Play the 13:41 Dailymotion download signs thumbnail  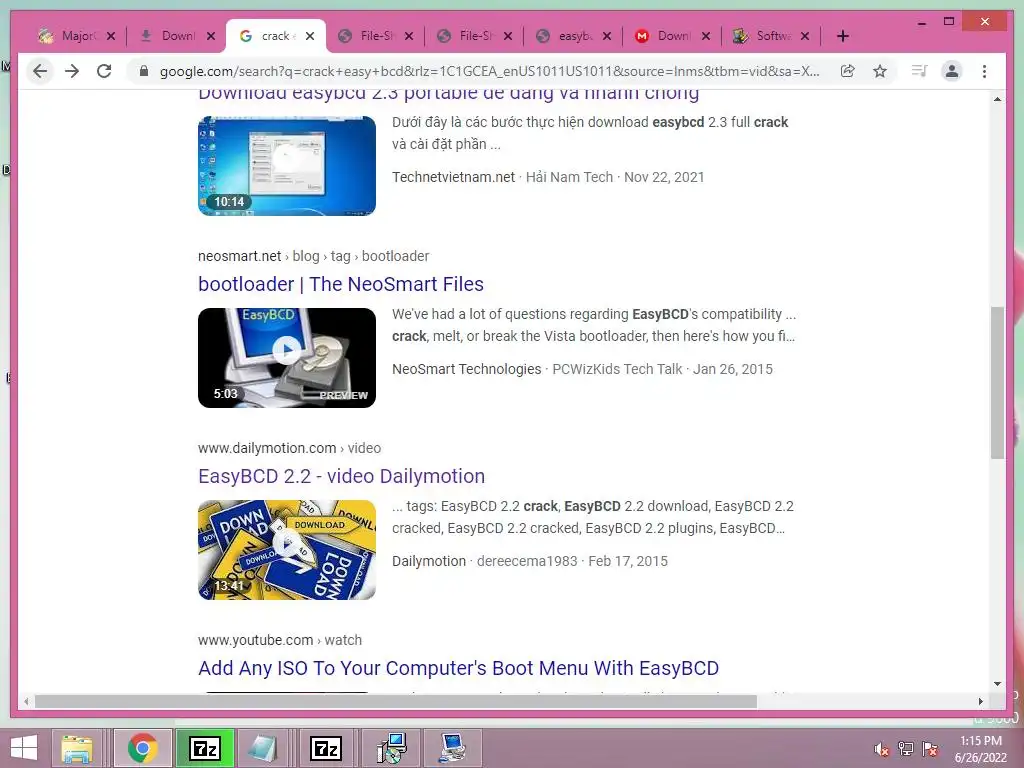coord(287,550)
